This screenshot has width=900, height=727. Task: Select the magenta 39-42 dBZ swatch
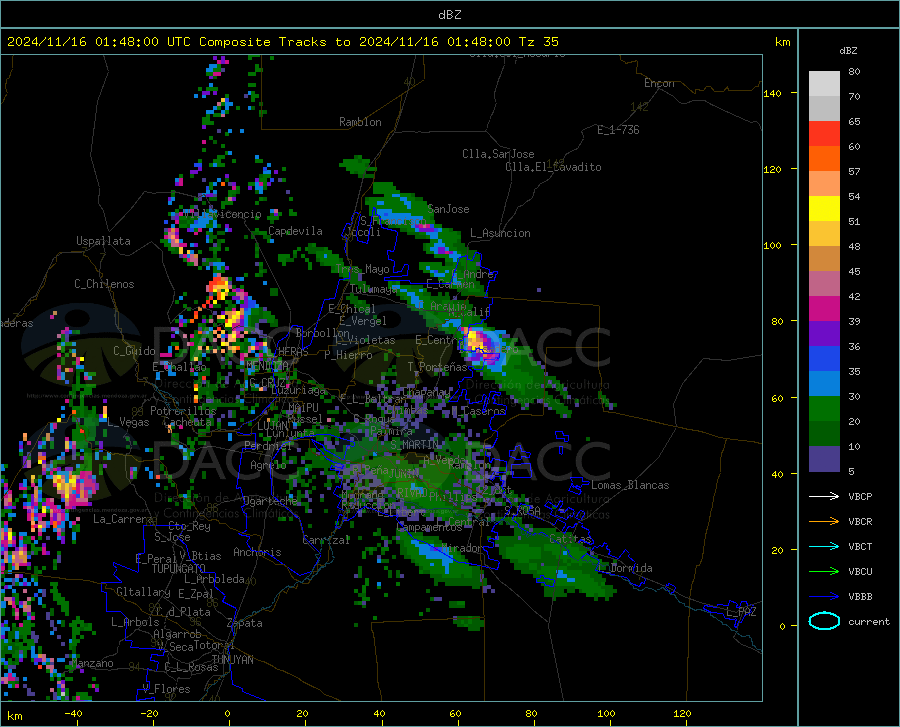(x=824, y=309)
